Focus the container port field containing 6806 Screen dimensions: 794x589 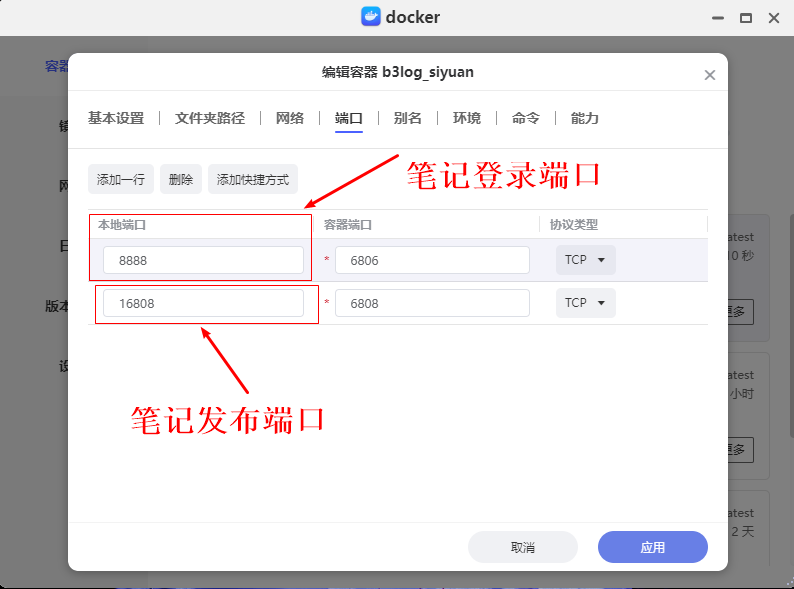(x=432, y=260)
